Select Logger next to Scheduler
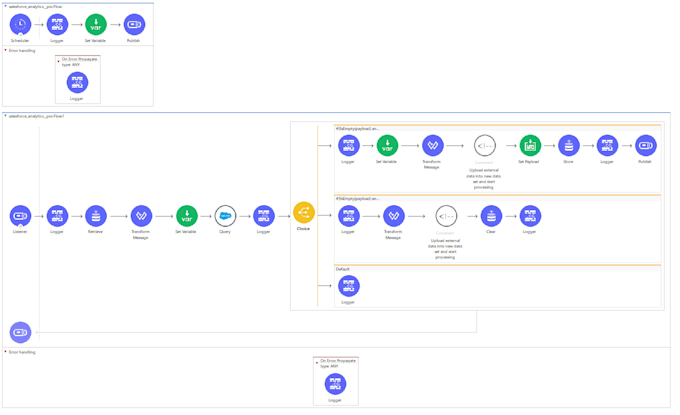 (x=57, y=25)
